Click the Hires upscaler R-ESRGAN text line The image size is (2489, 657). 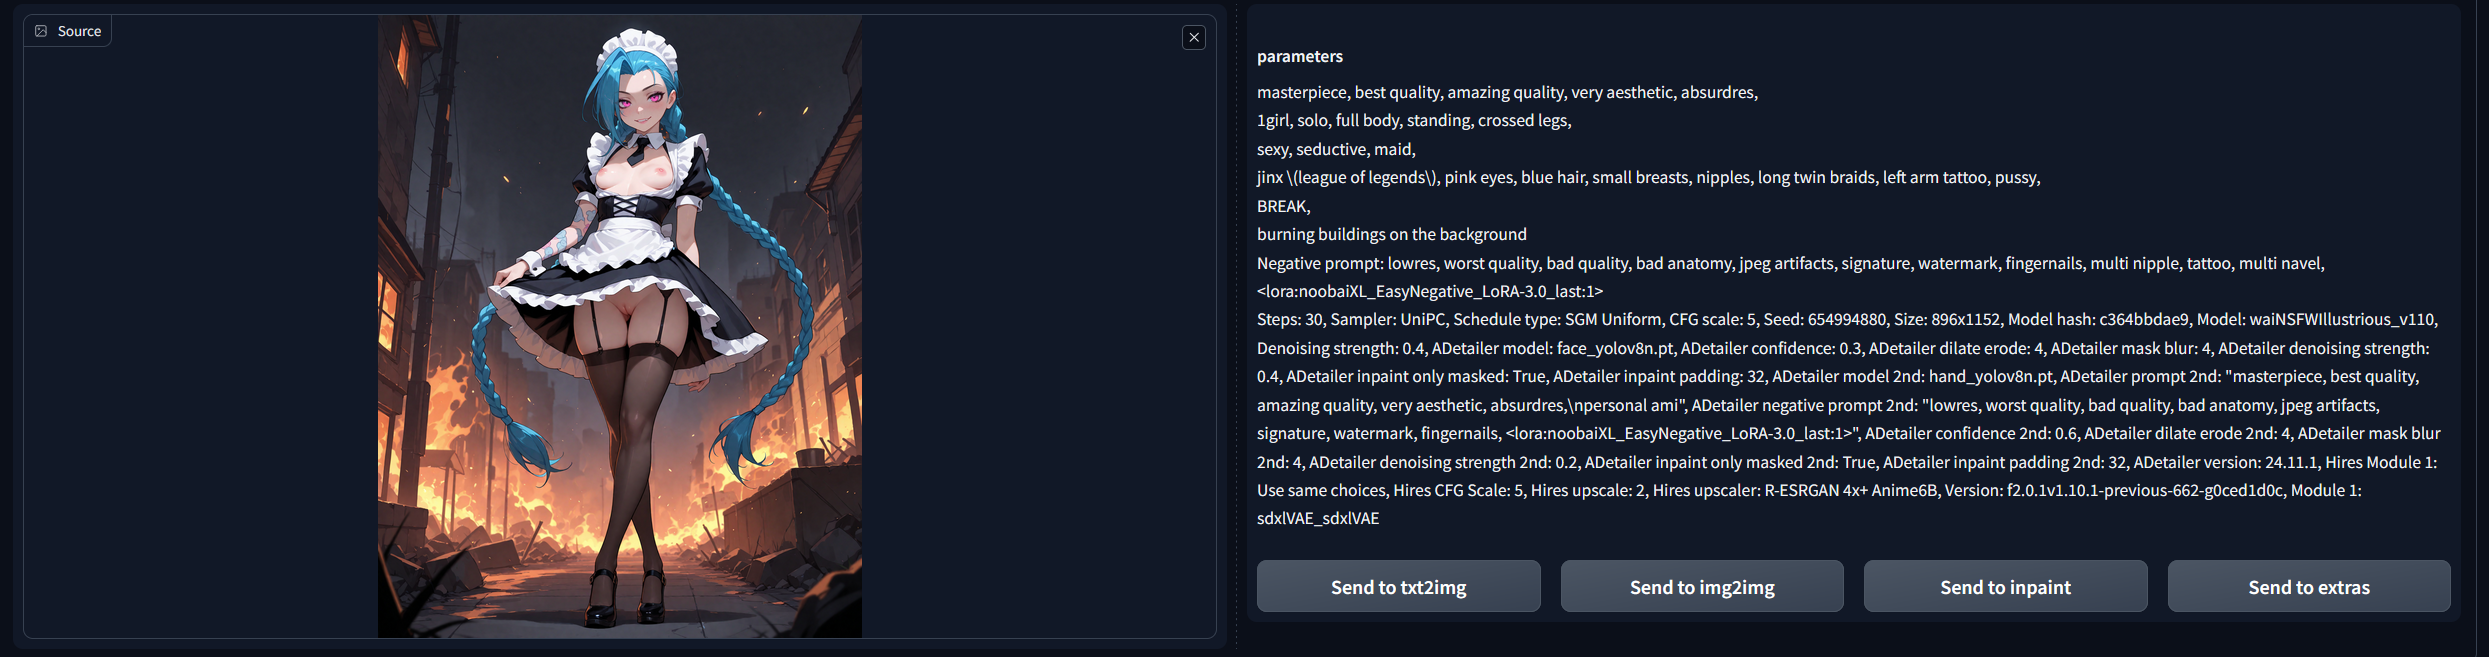point(1808,490)
